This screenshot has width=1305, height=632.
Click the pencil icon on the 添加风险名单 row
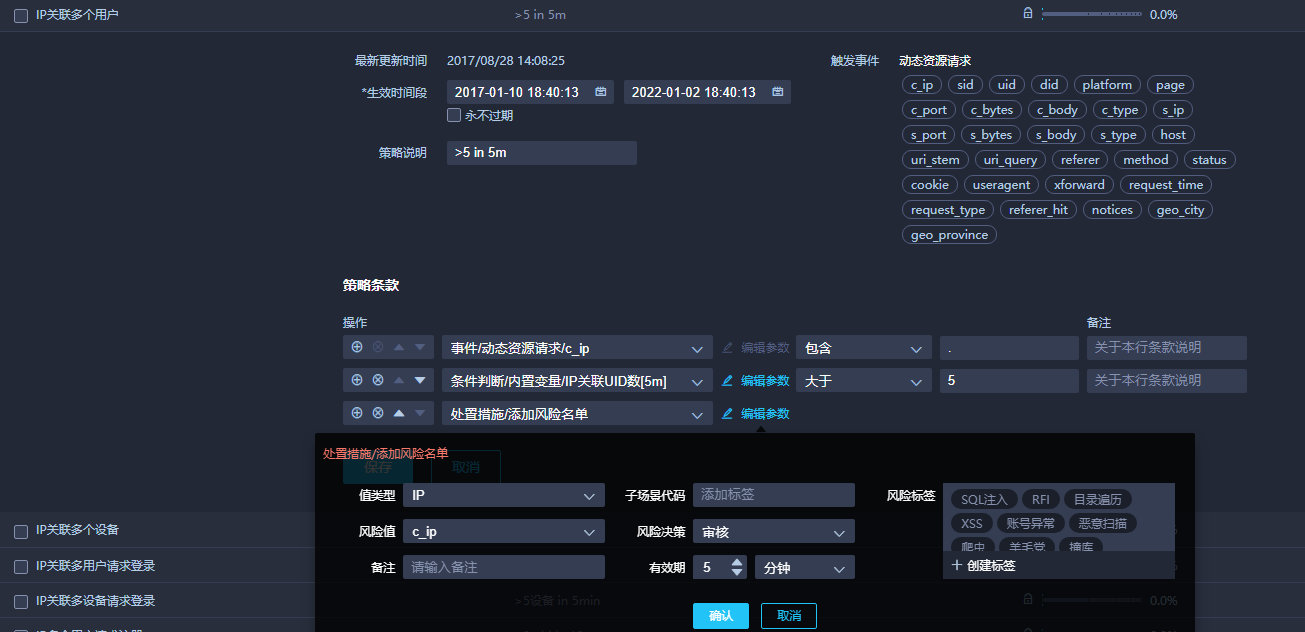728,413
